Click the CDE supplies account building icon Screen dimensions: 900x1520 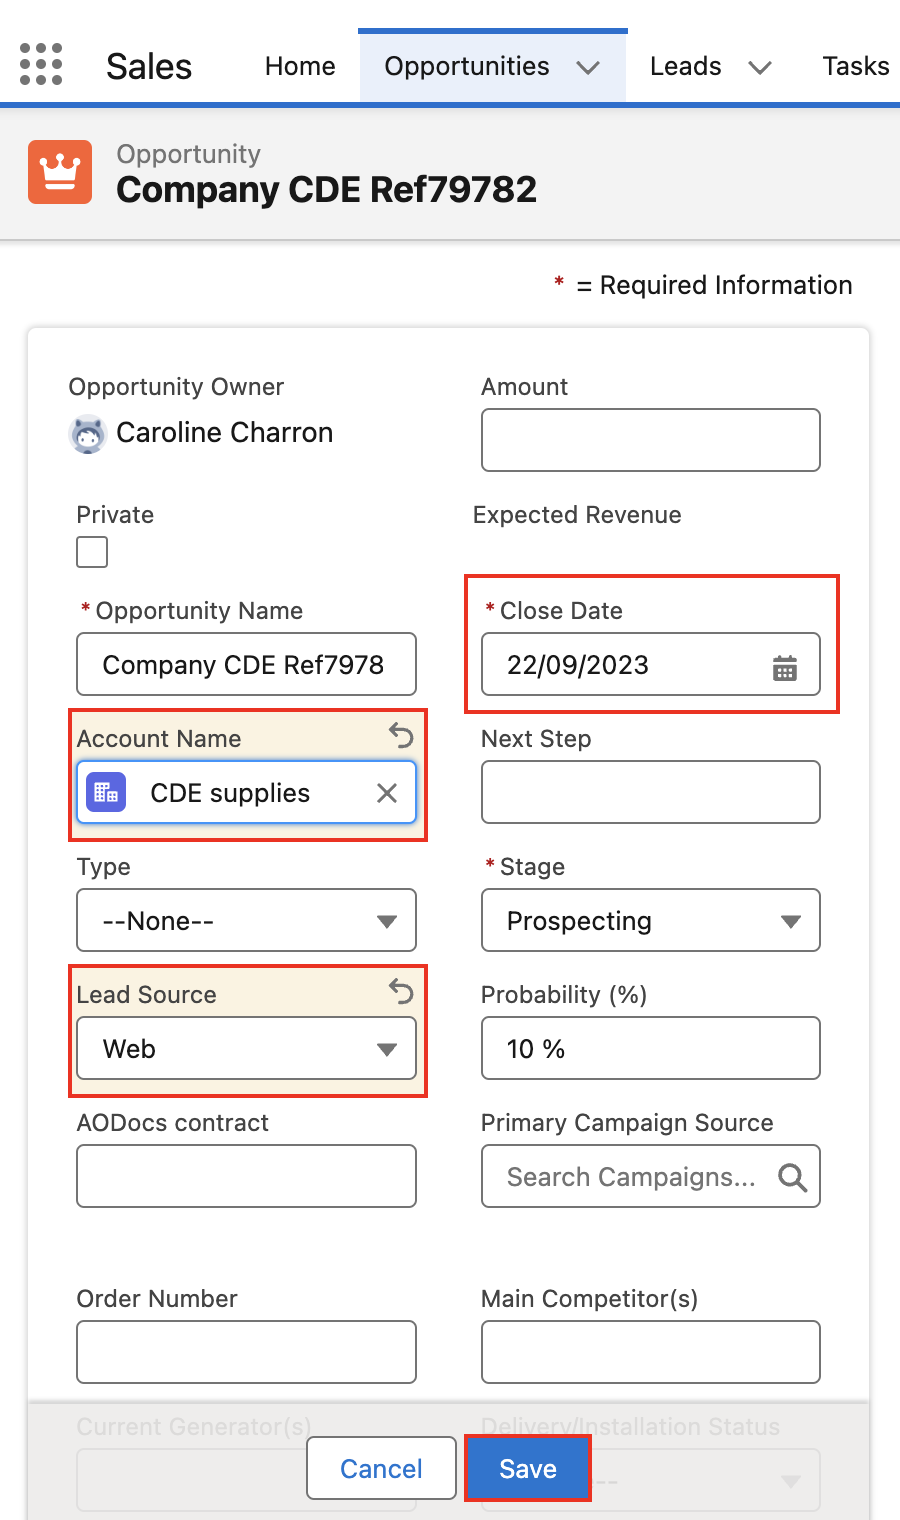click(106, 793)
